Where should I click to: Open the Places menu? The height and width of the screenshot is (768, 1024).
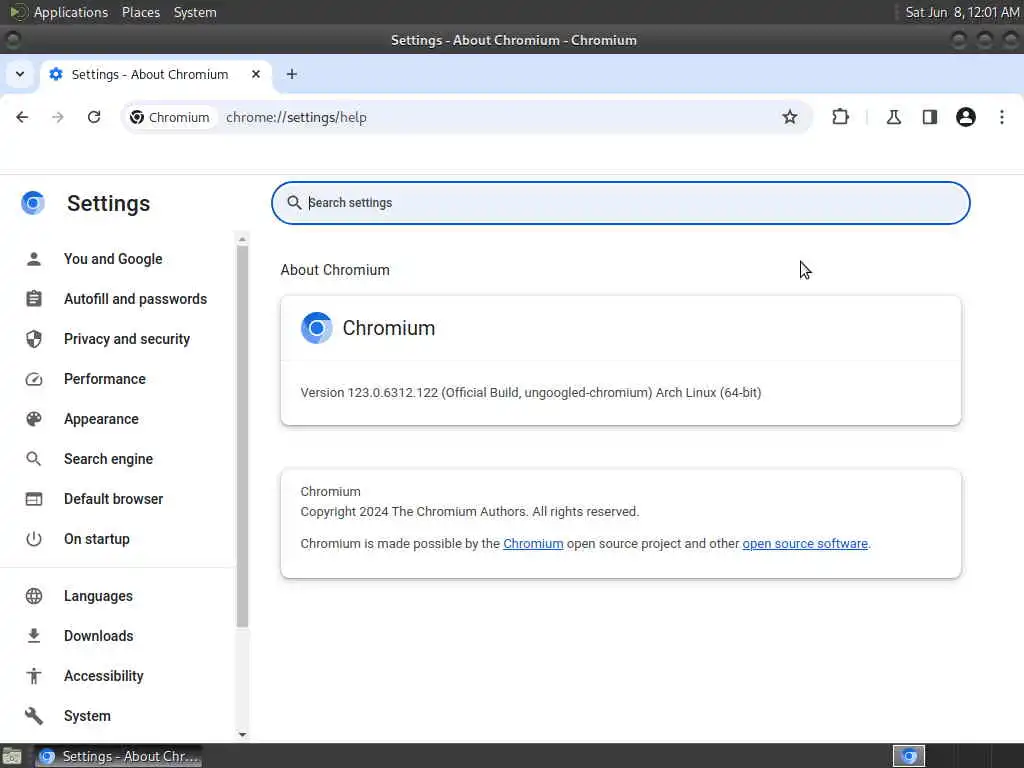pyautogui.click(x=140, y=12)
